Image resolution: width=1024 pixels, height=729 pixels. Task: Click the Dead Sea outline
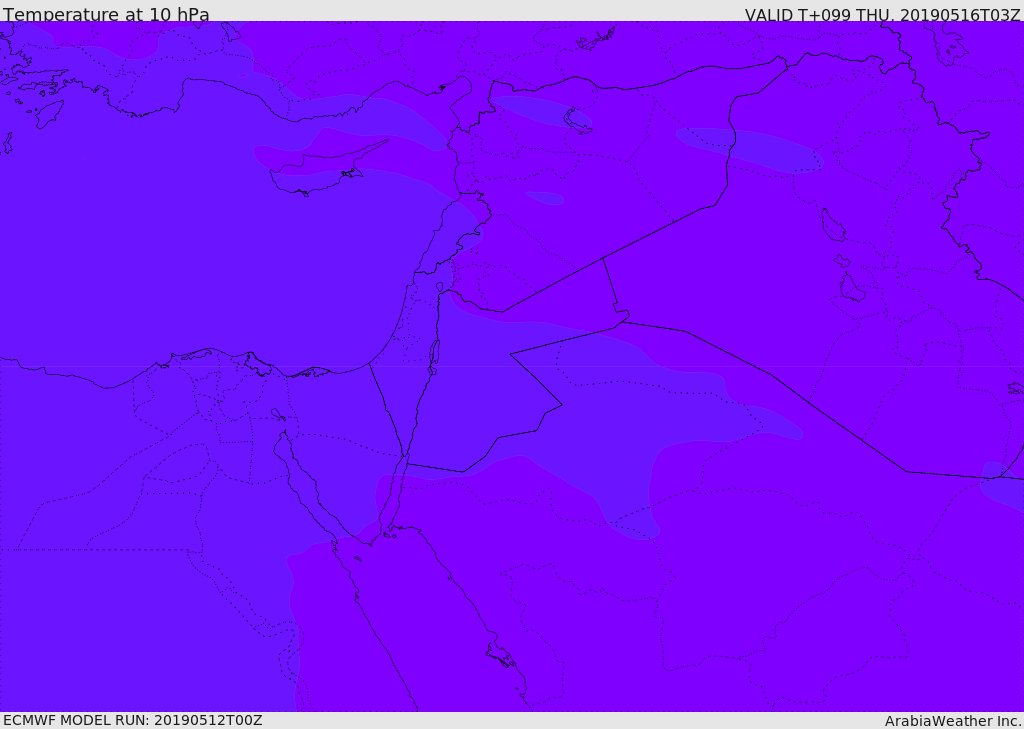click(434, 357)
